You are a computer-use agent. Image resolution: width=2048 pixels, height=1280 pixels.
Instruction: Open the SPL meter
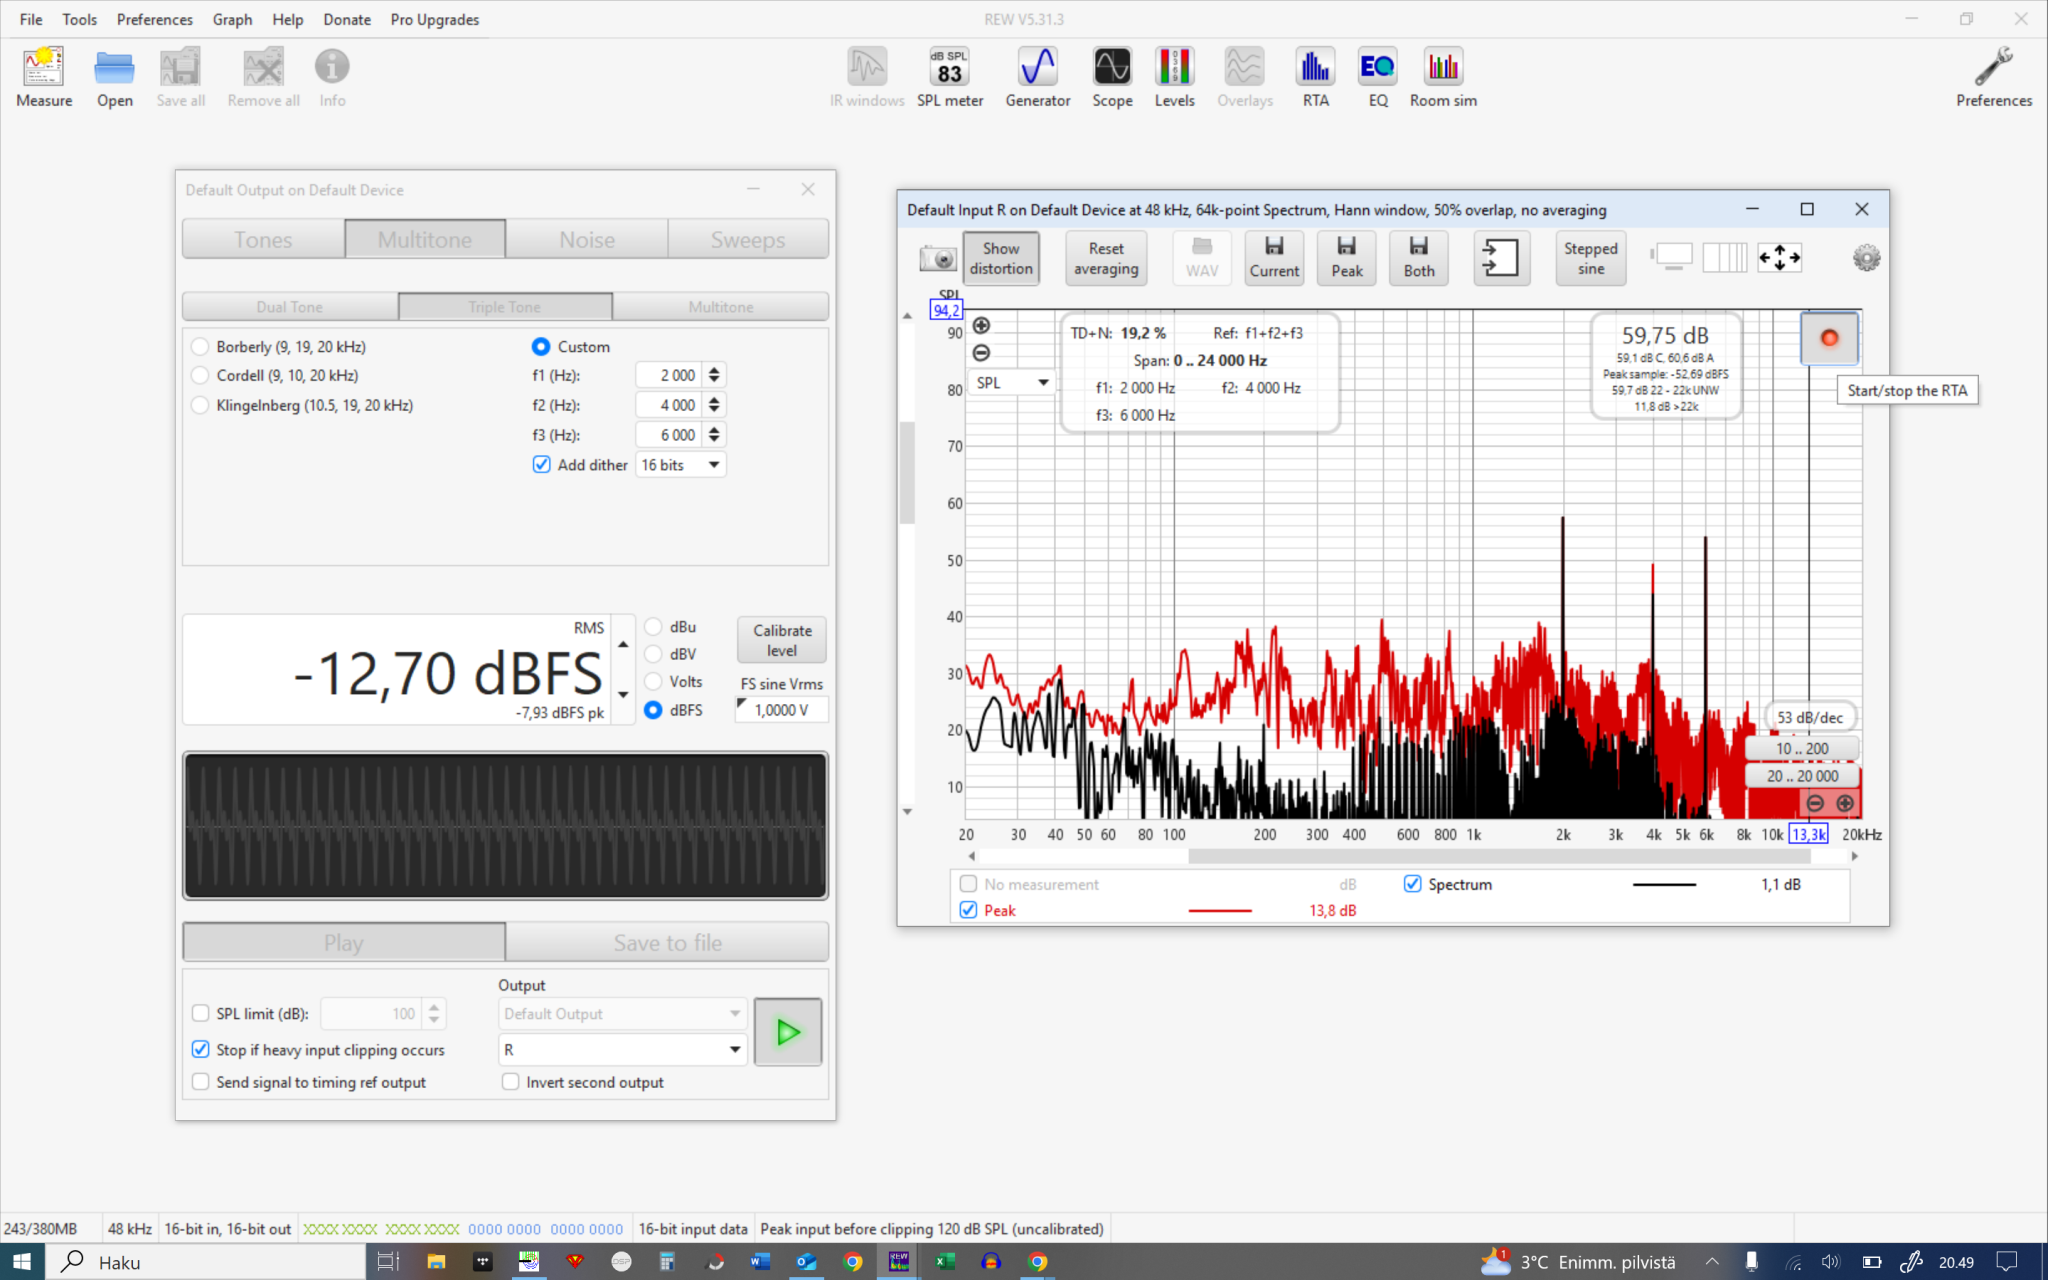950,77
